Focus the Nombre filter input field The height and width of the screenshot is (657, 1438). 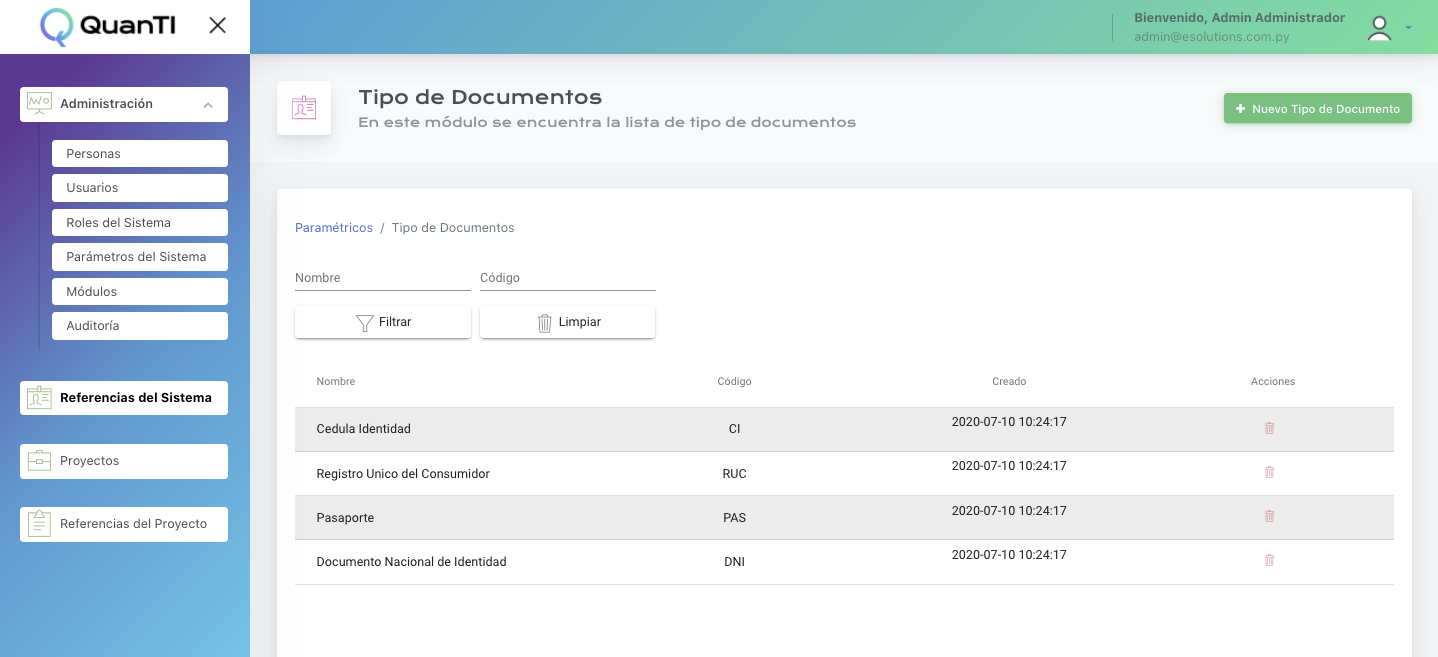click(382, 278)
